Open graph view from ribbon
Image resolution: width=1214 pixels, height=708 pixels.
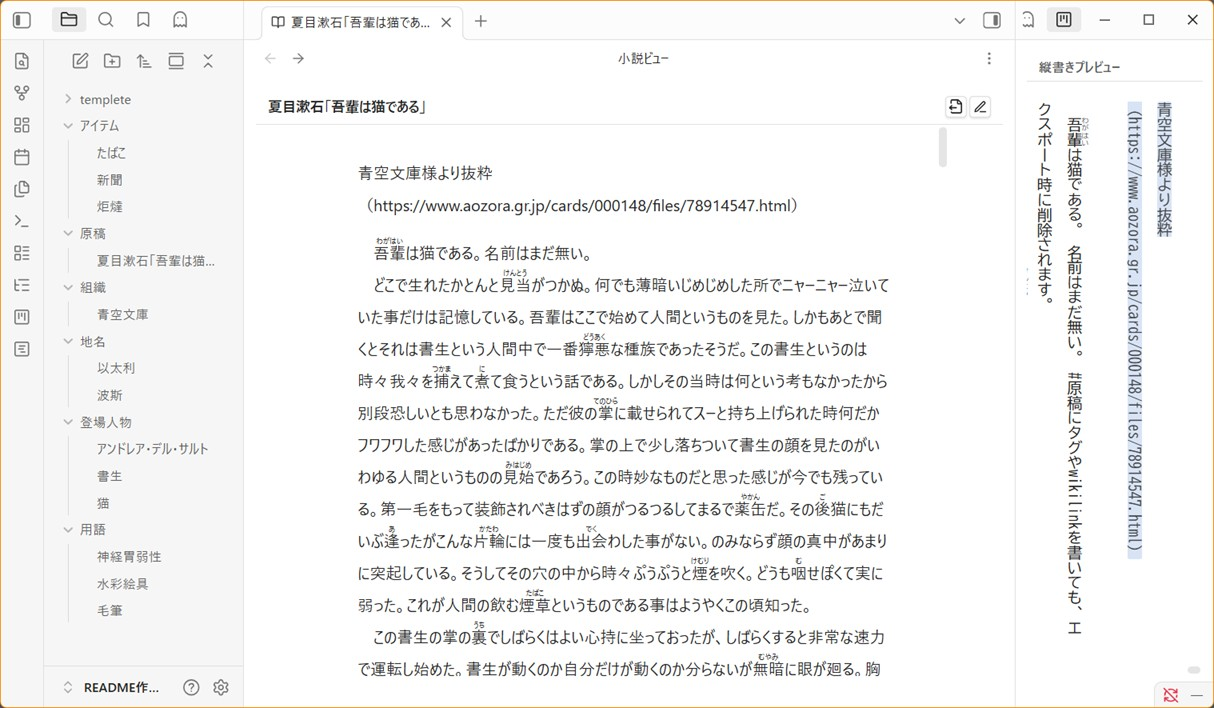tap(21, 93)
